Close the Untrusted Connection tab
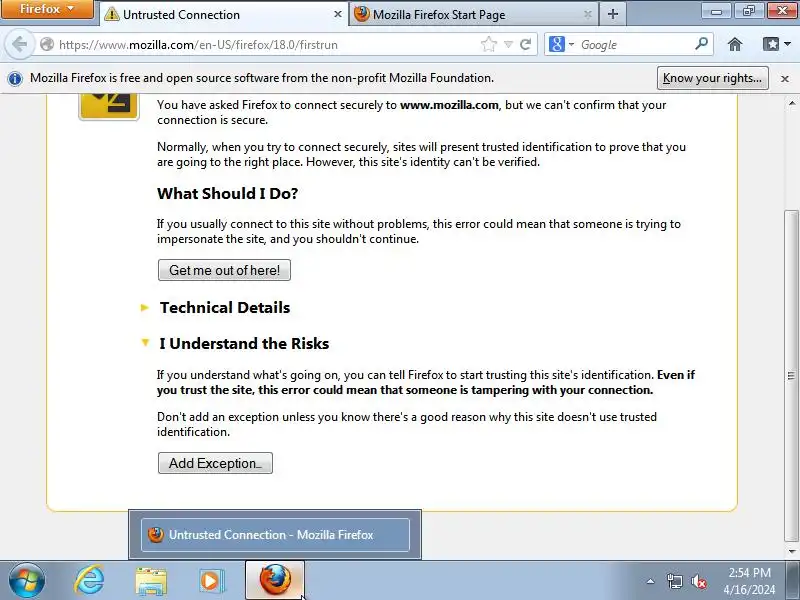Viewport: 800px width, 600px height. click(337, 14)
